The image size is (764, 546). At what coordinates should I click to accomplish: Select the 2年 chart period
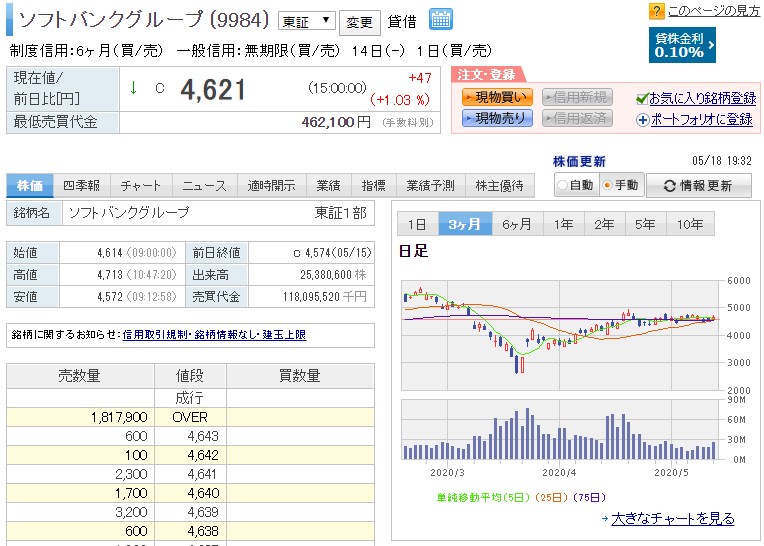(604, 224)
